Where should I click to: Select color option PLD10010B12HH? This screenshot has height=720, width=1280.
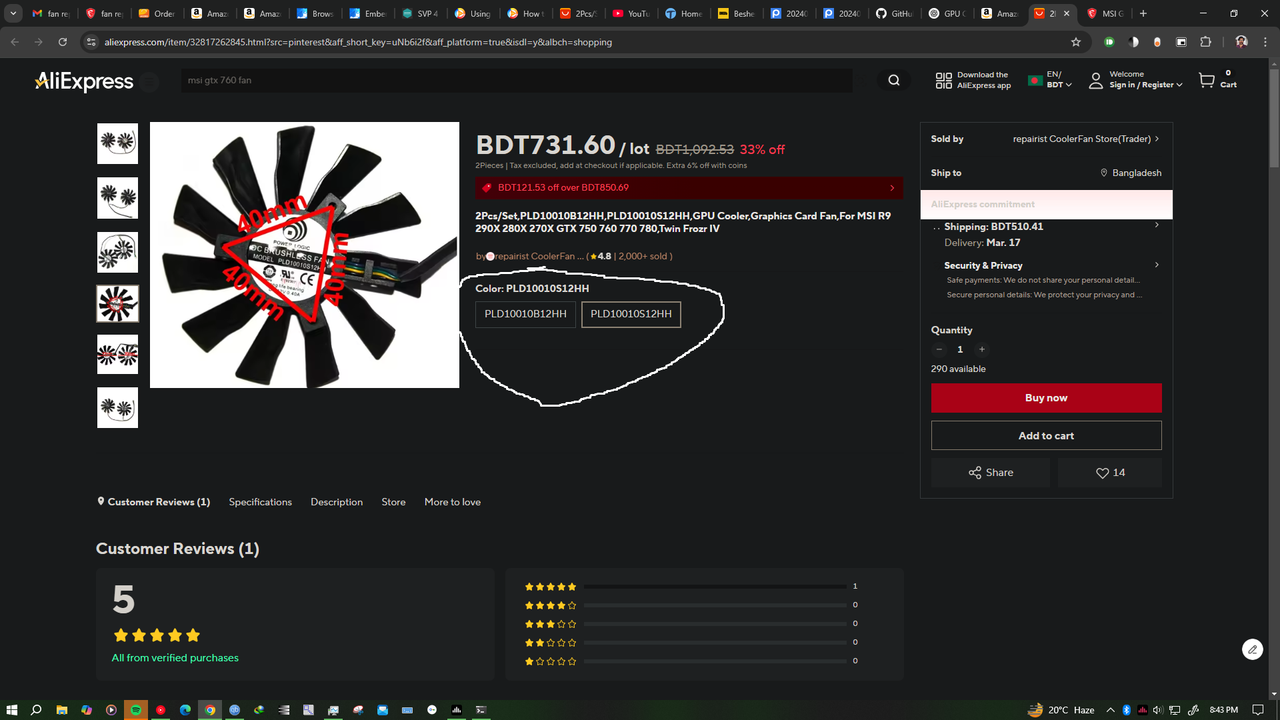(x=526, y=314)
